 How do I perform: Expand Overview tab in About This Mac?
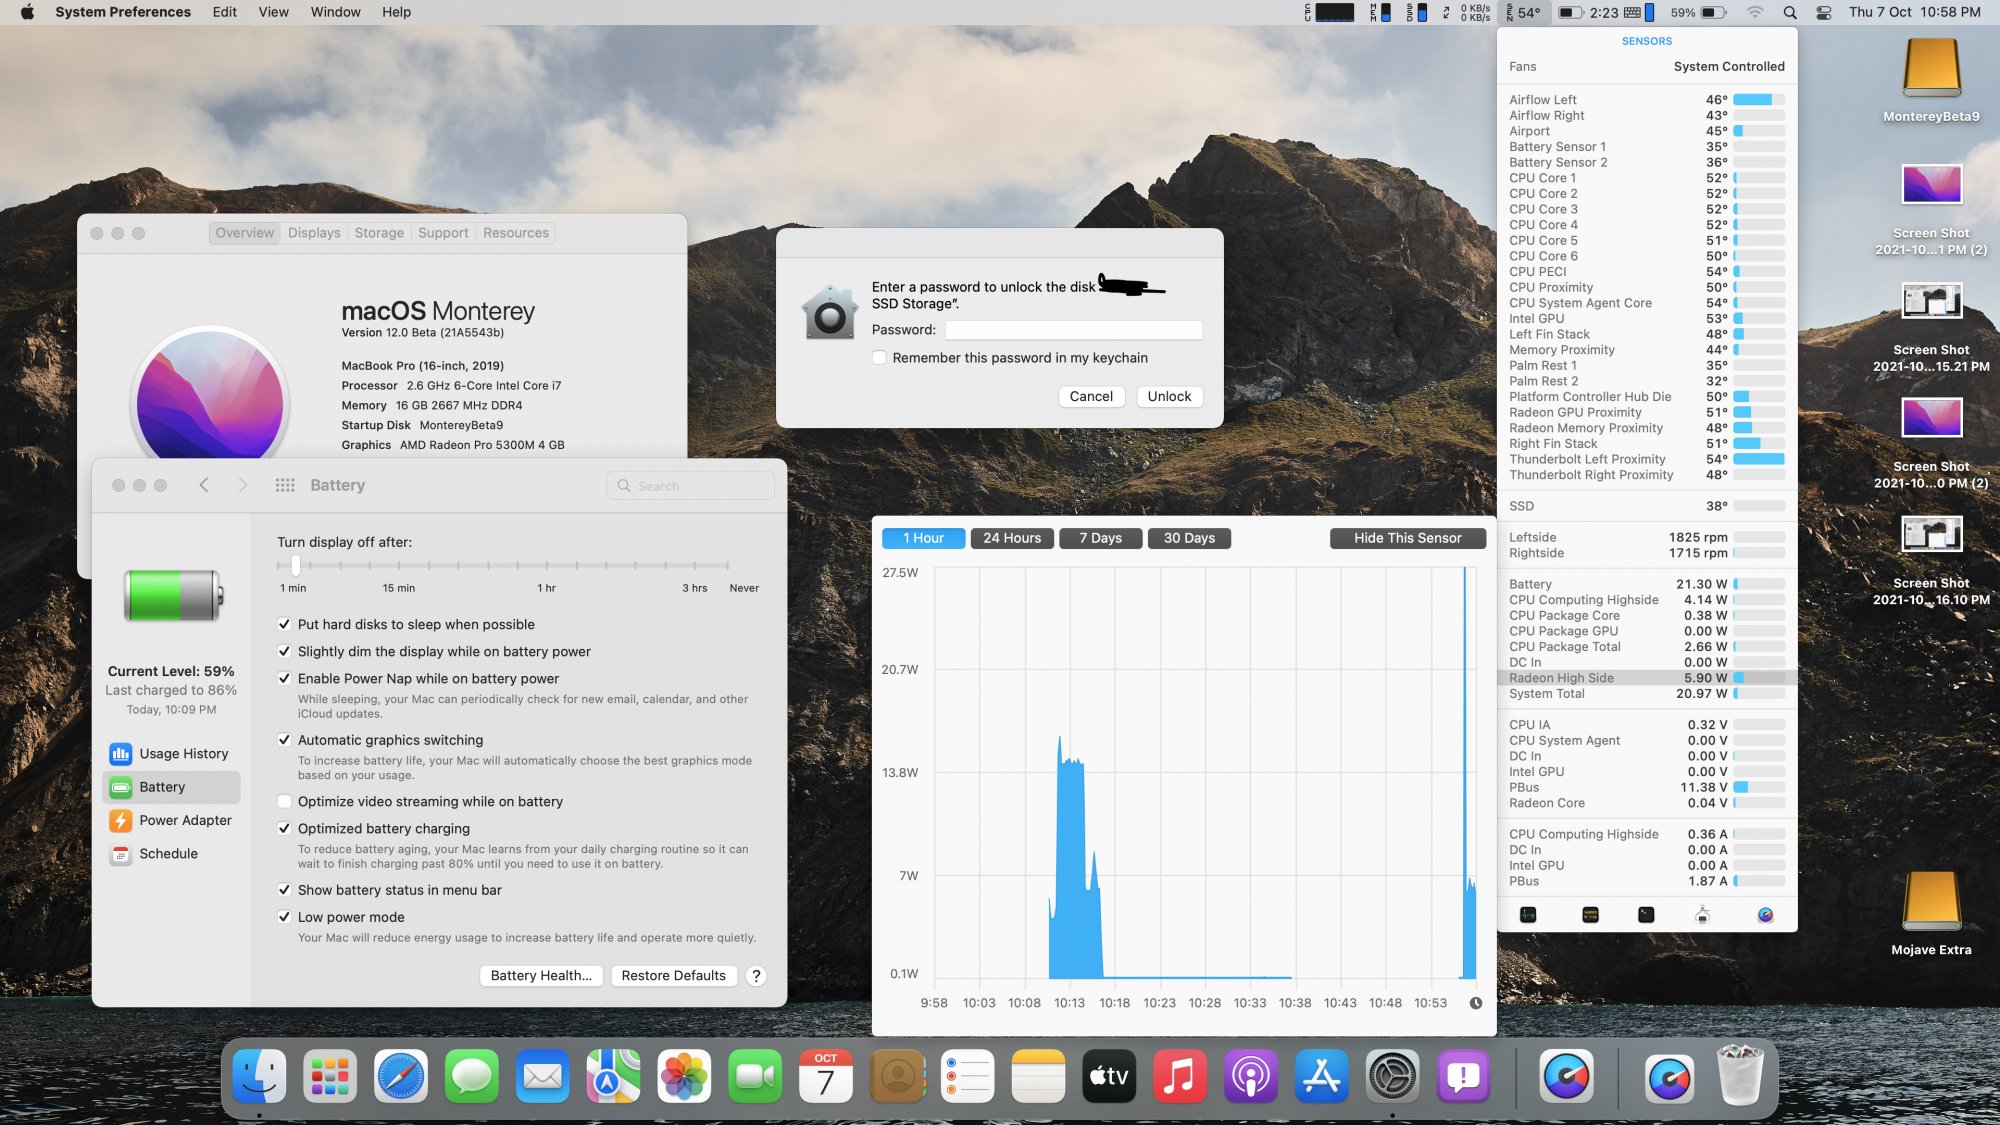245,232
